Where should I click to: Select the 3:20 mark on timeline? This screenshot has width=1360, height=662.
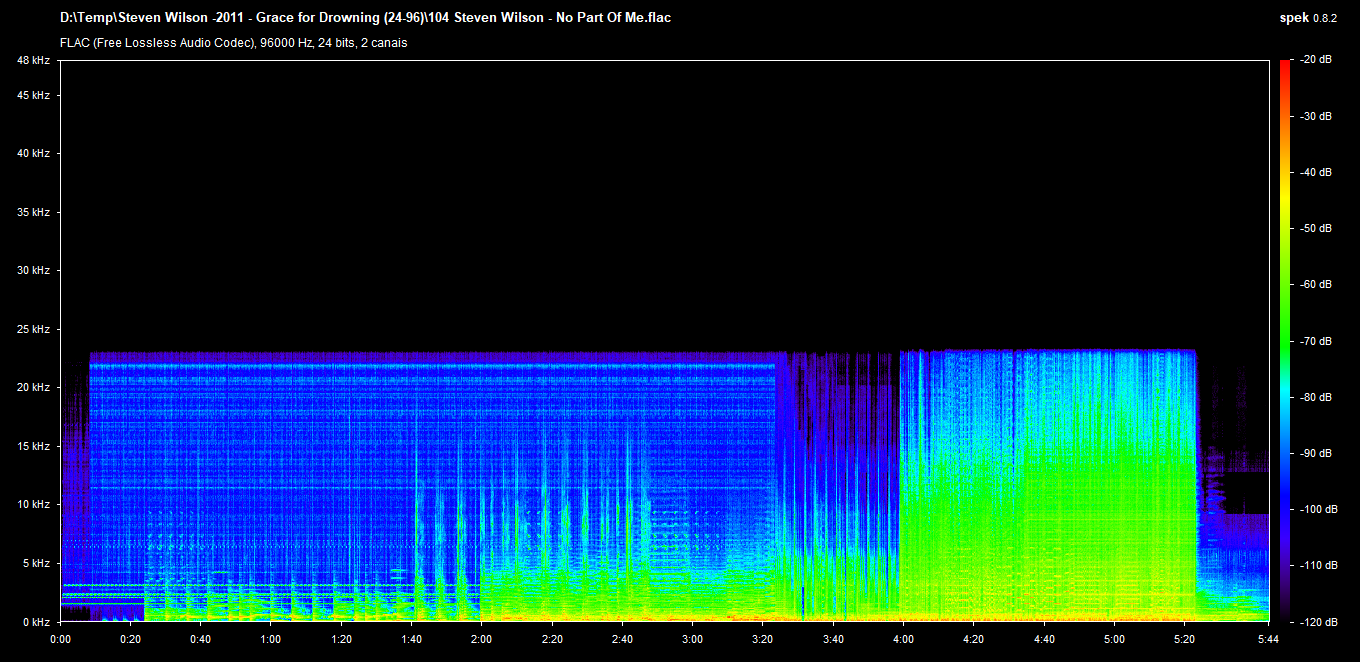point(762,639)
